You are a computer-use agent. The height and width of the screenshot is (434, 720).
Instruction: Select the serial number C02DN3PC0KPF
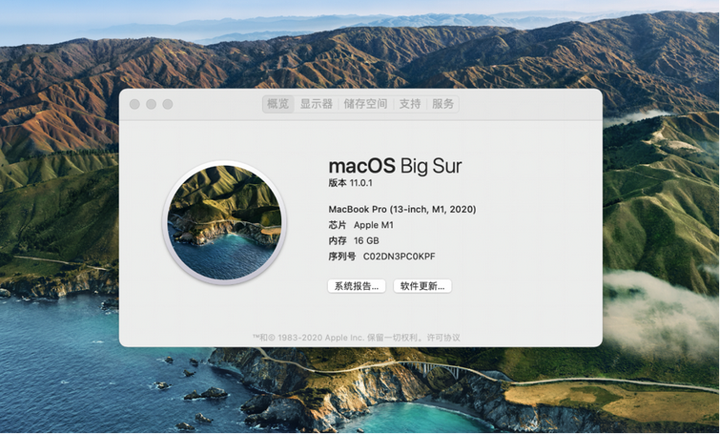[399, 256]
